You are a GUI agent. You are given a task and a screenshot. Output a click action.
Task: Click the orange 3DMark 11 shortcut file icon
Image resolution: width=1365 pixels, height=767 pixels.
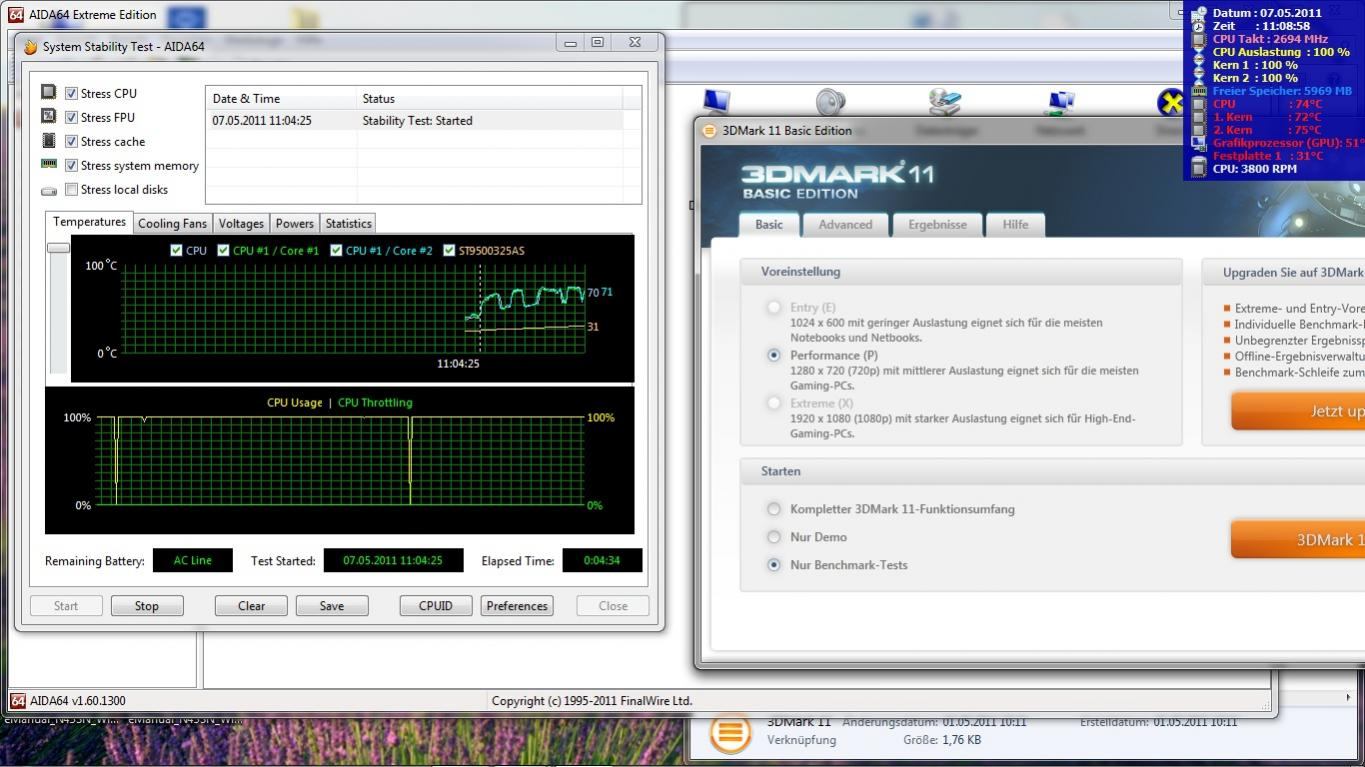tap(730, 735)
